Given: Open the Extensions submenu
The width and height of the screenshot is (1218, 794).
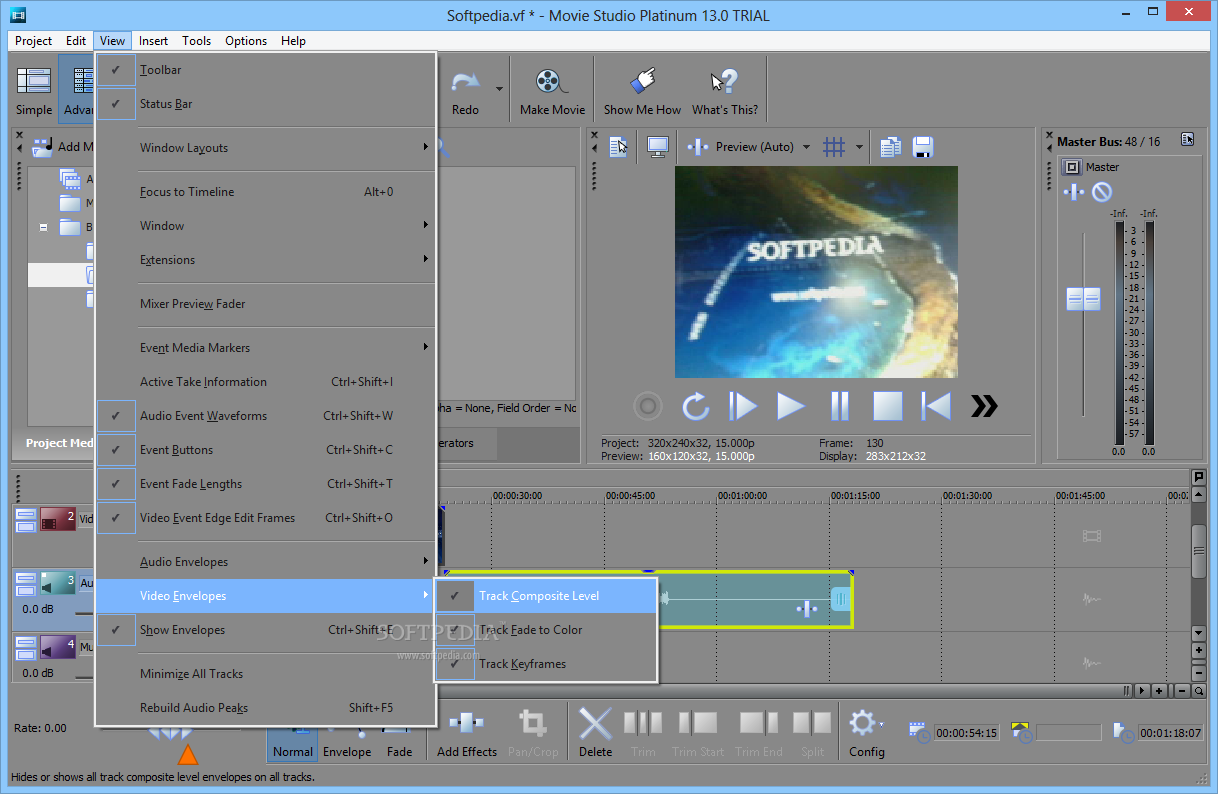Looking at the screenshot, I should pyautogui.click(x=265, y=260).
